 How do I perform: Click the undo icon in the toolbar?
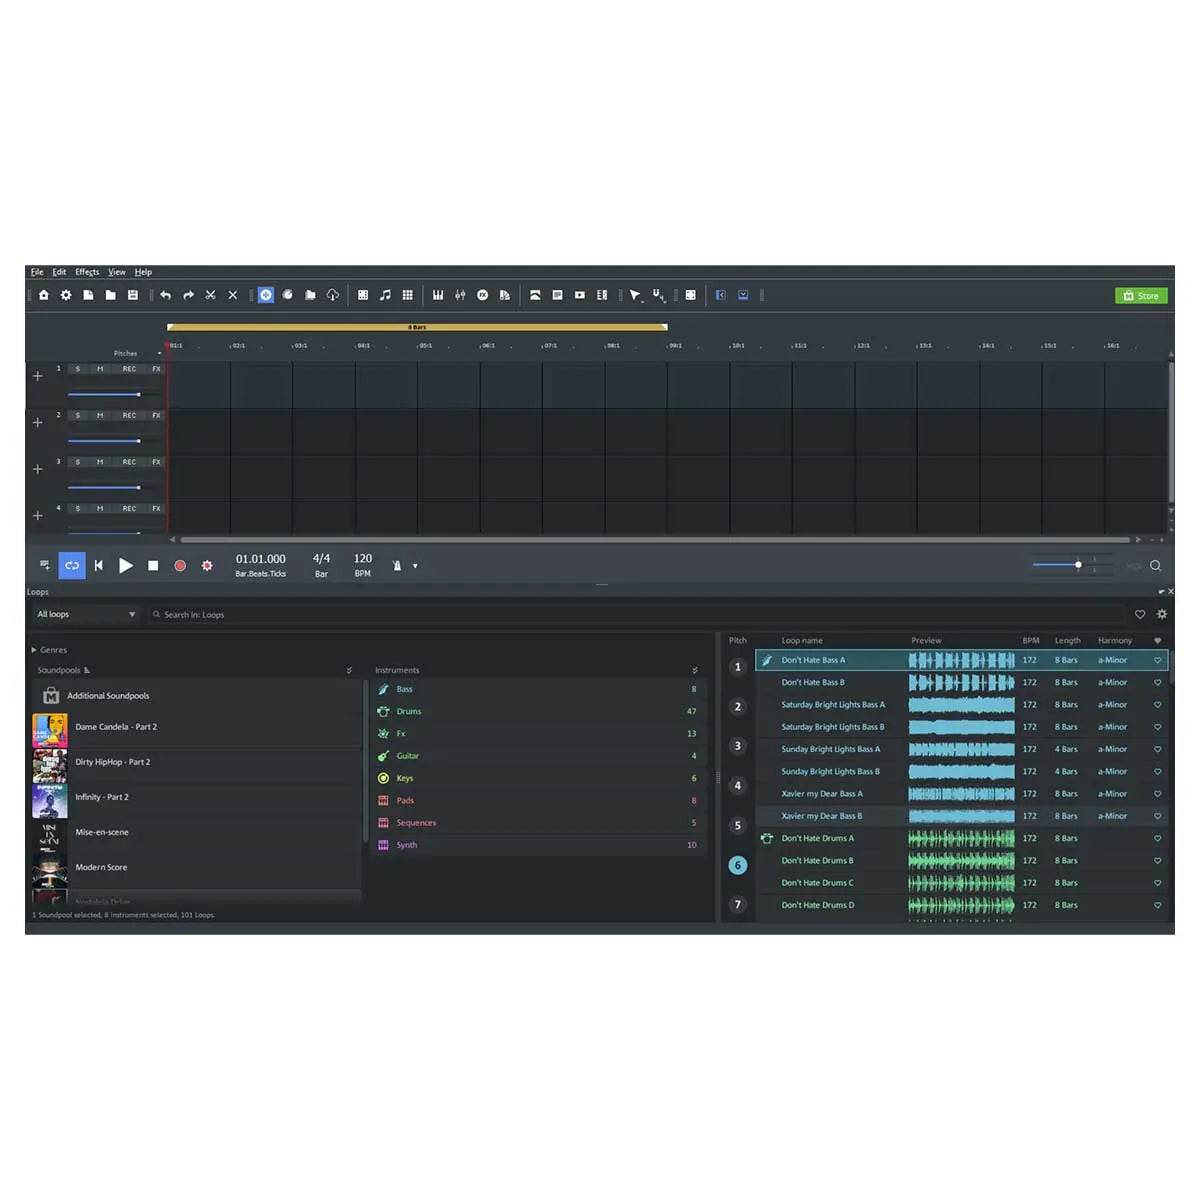(166, 295)
